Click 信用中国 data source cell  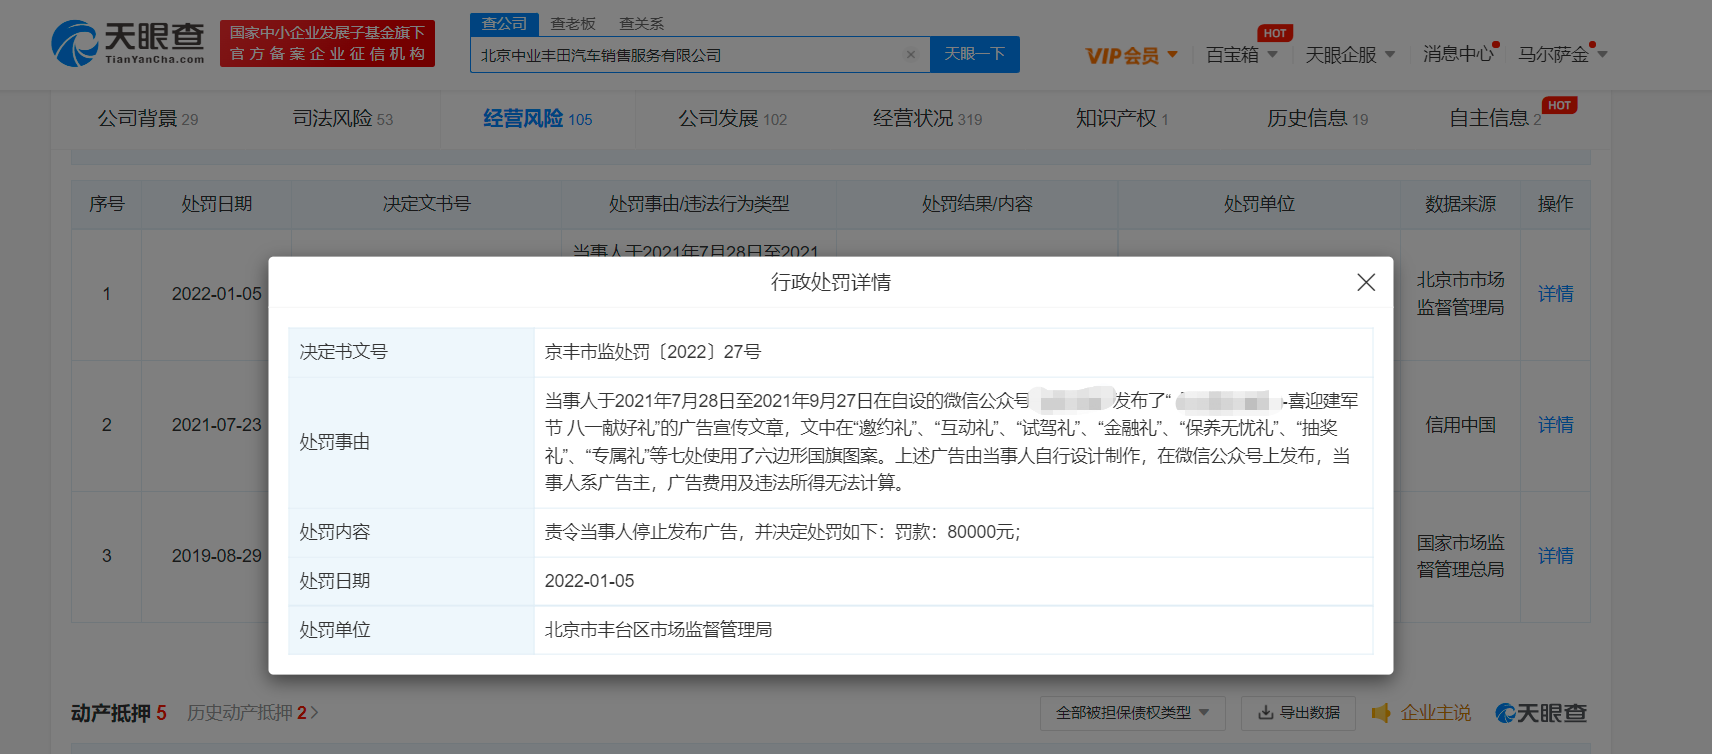pyautogui.click(x=1460, y=425)
